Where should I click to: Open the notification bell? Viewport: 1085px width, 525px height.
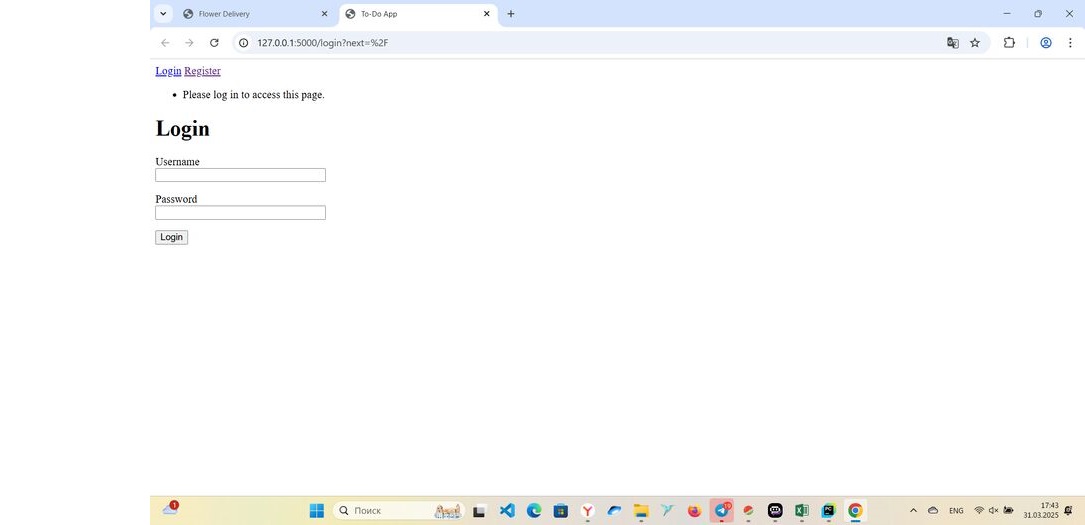click(1068, 510)
